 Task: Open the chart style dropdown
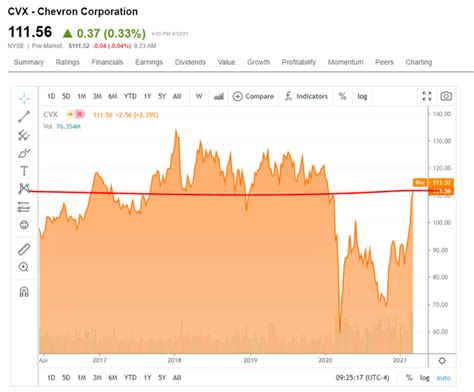[x=219, y=96]
